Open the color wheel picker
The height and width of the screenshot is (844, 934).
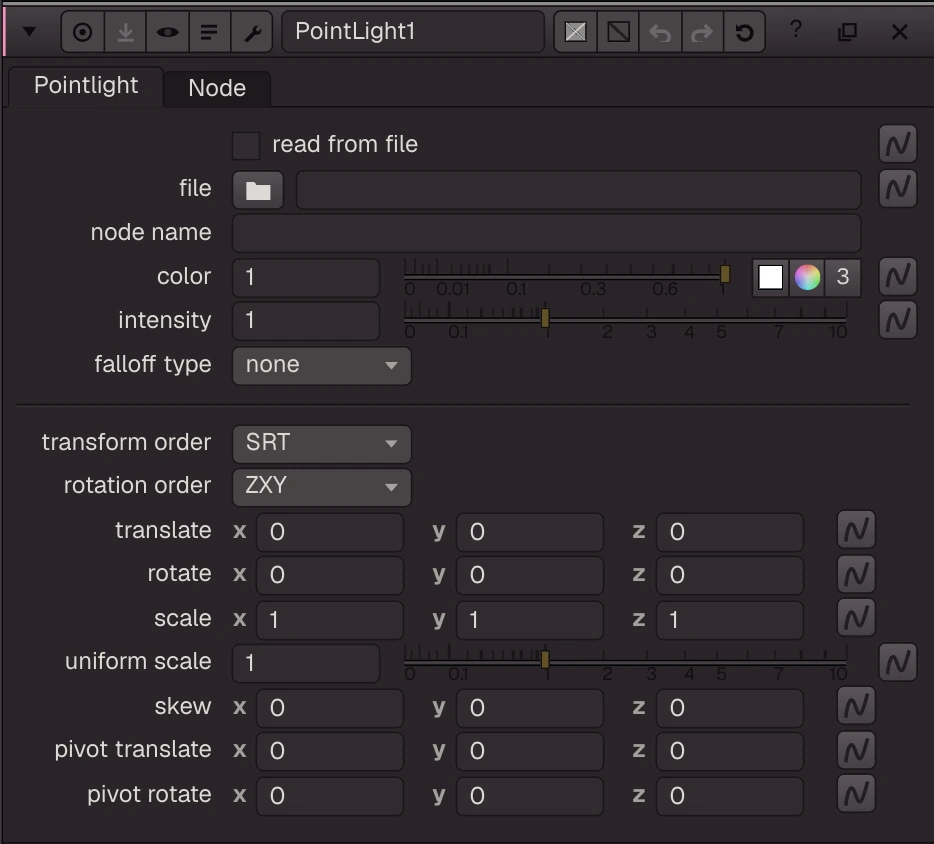[x=807, y=278]
